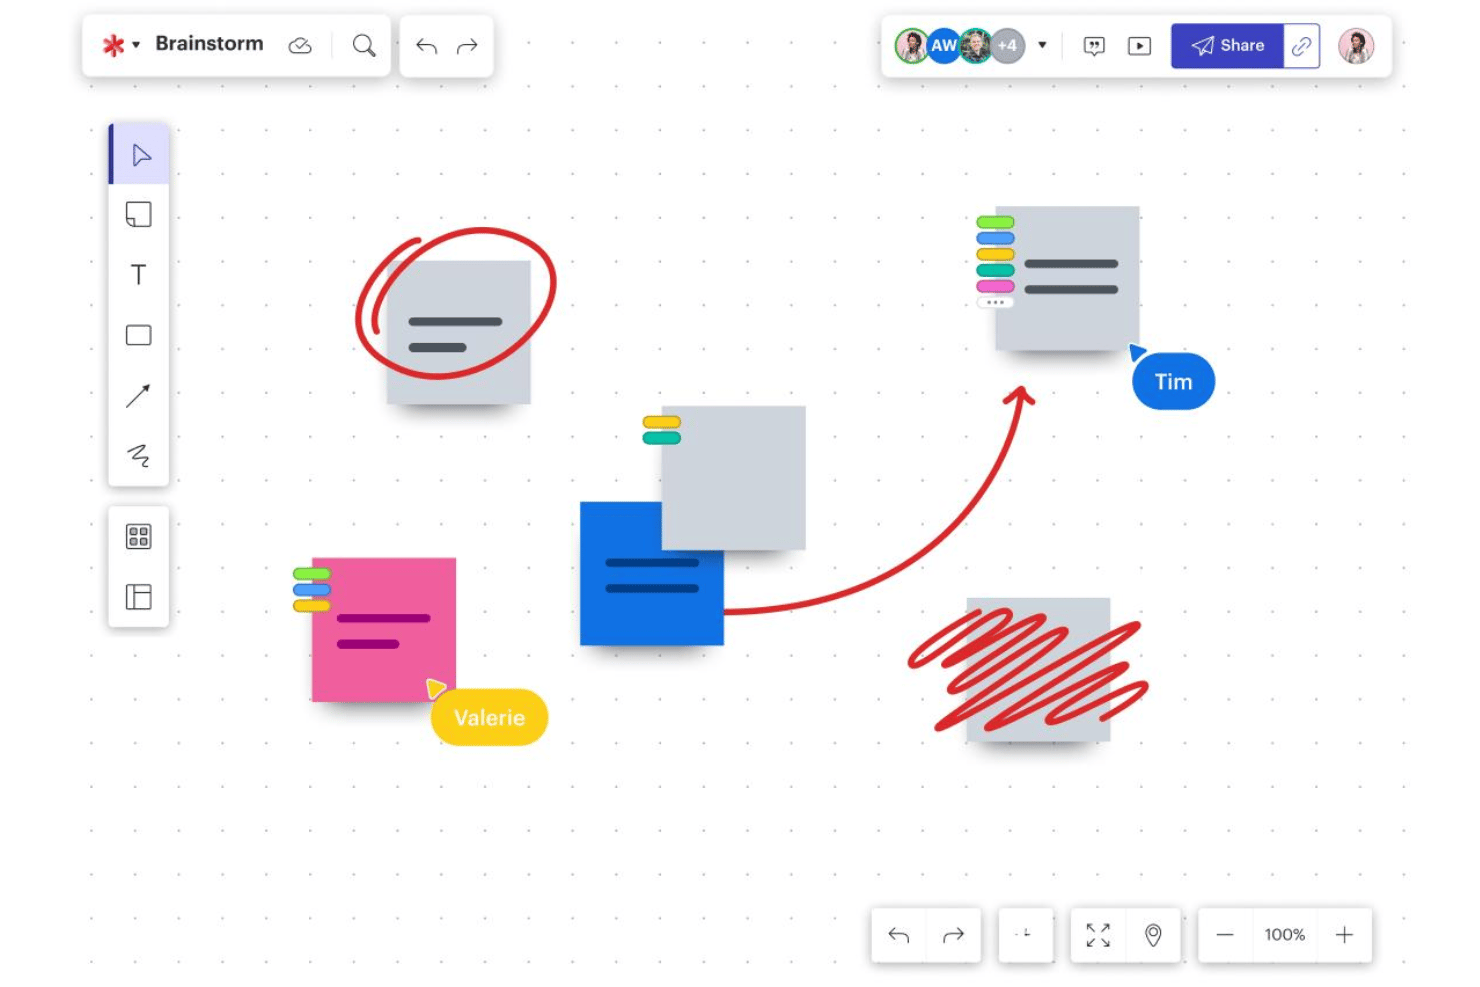Select the pink sticky note
Image resolution: width=1480 pixels, height=987 pixels.
384,630
